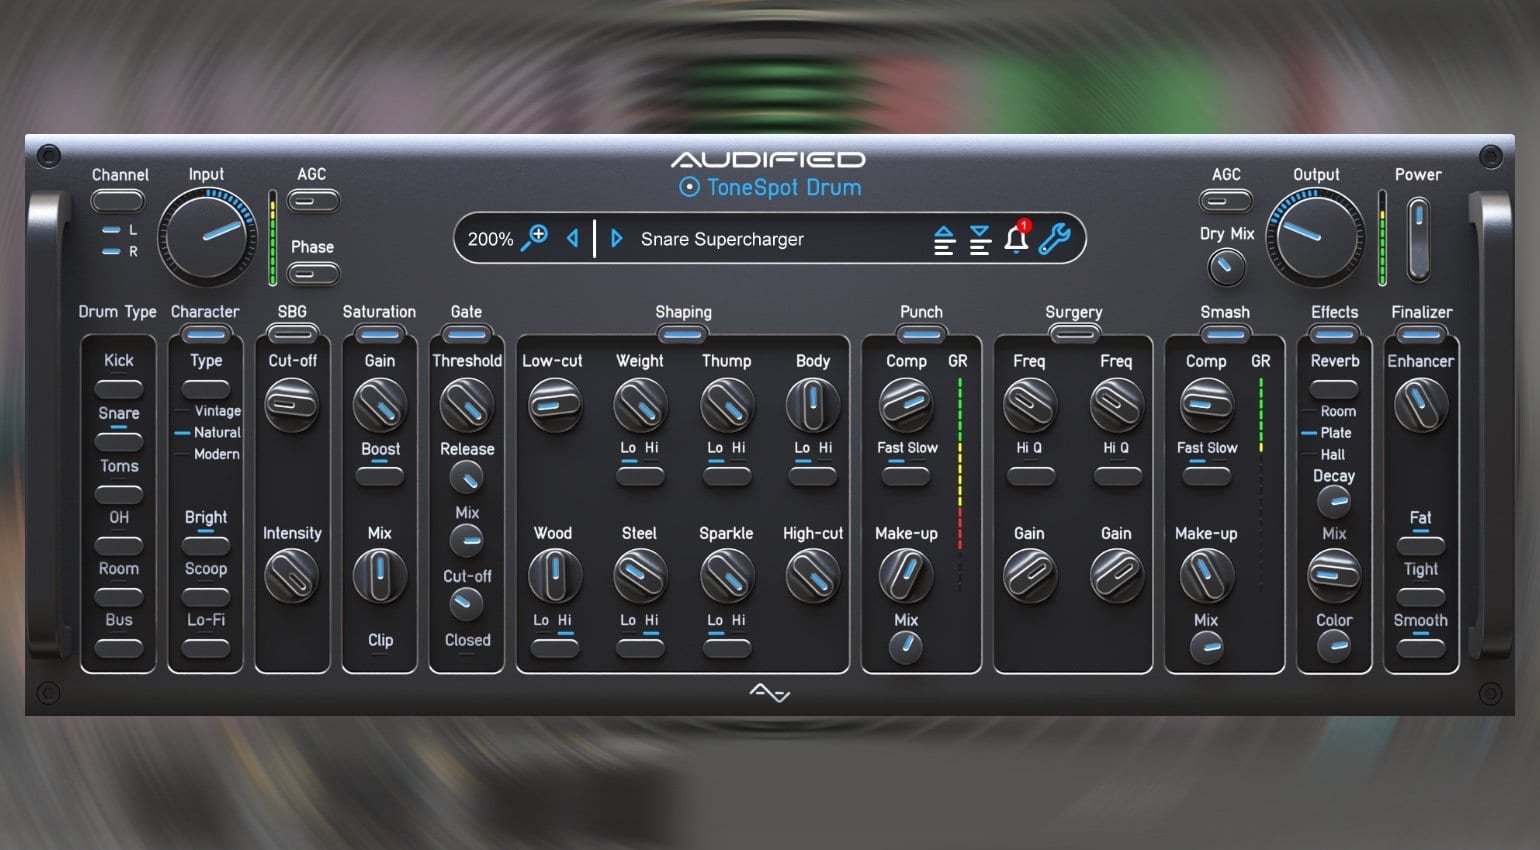
Task: Toggle the Phase invert button
Action: click(x=313, y=273)
